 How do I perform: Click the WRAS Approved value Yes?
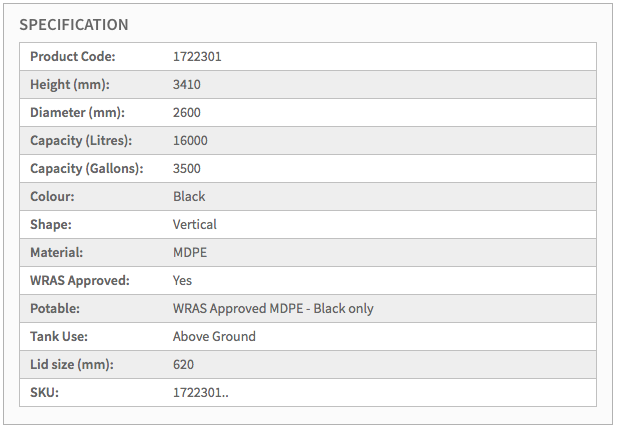[183, 281]
